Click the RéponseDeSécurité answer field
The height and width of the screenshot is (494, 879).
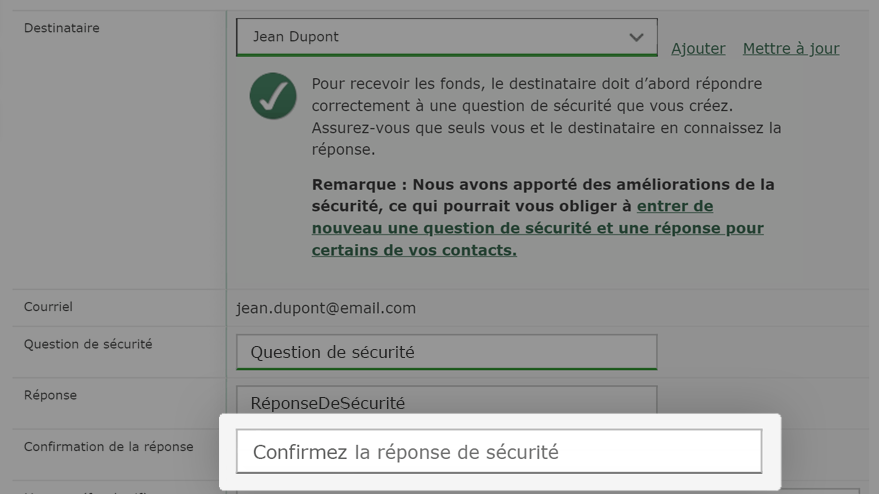(x=446, y=401)
